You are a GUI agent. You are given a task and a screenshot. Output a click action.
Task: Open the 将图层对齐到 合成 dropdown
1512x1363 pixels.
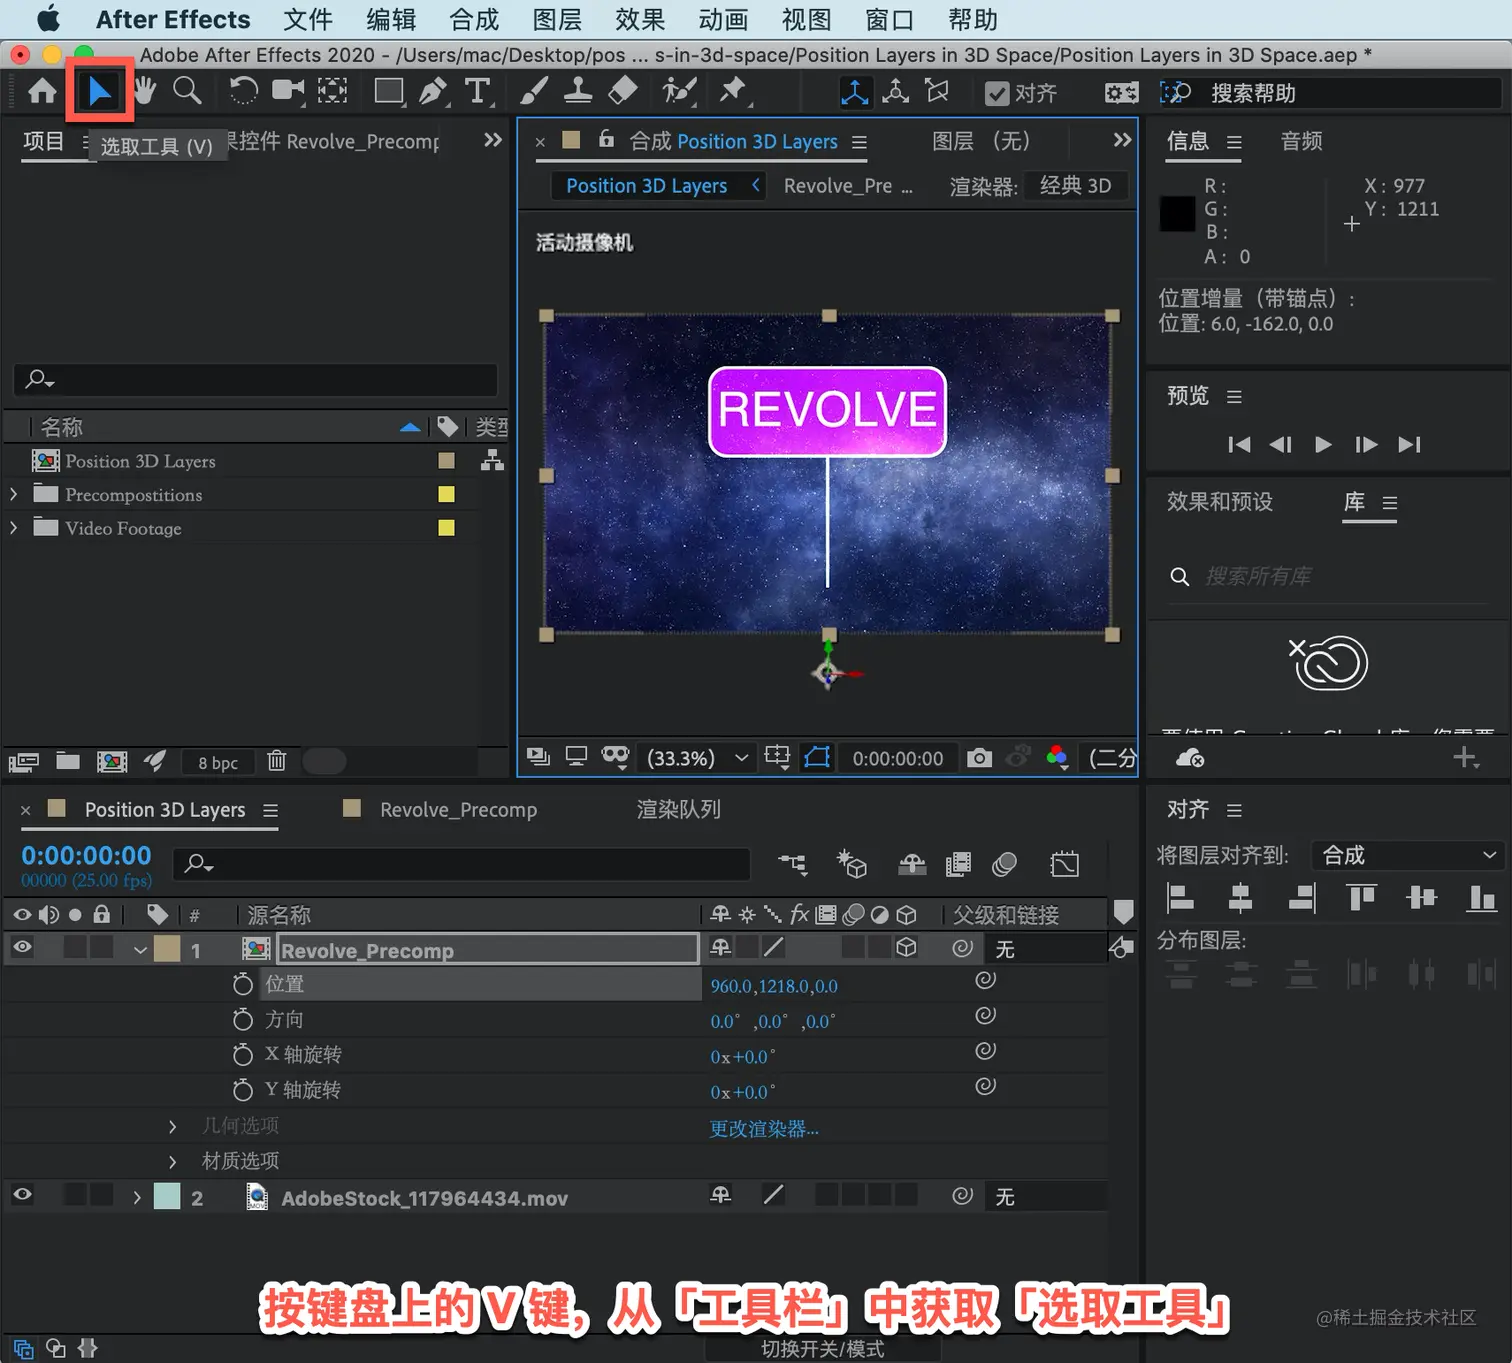(1407, 855)
